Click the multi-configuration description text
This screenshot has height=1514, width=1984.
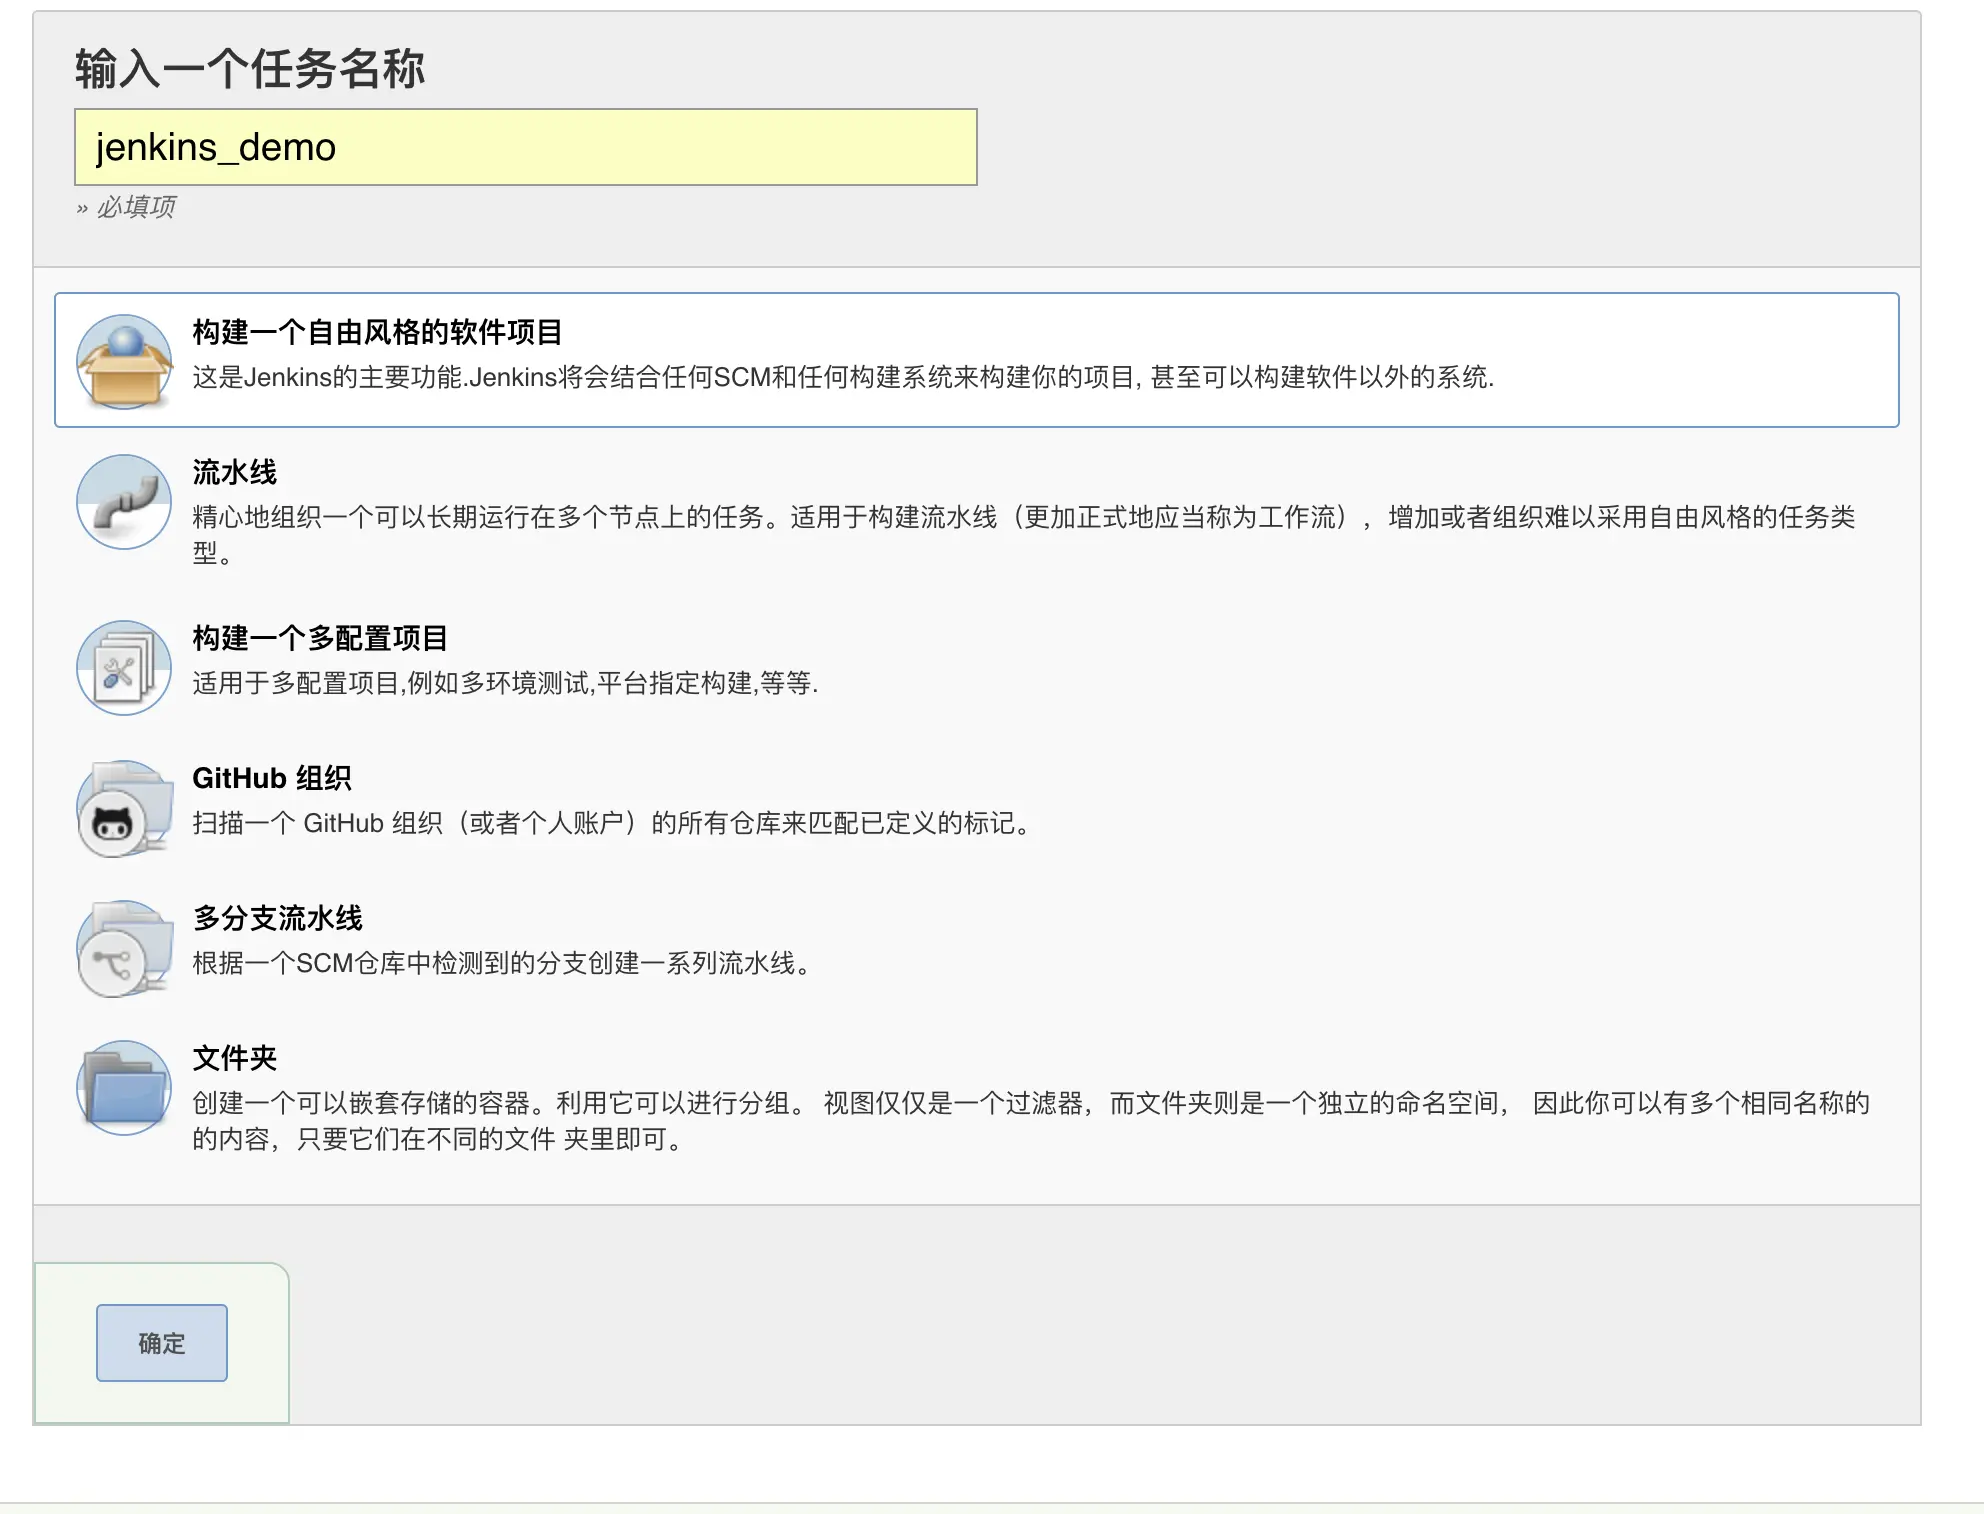tap(505, 683)
